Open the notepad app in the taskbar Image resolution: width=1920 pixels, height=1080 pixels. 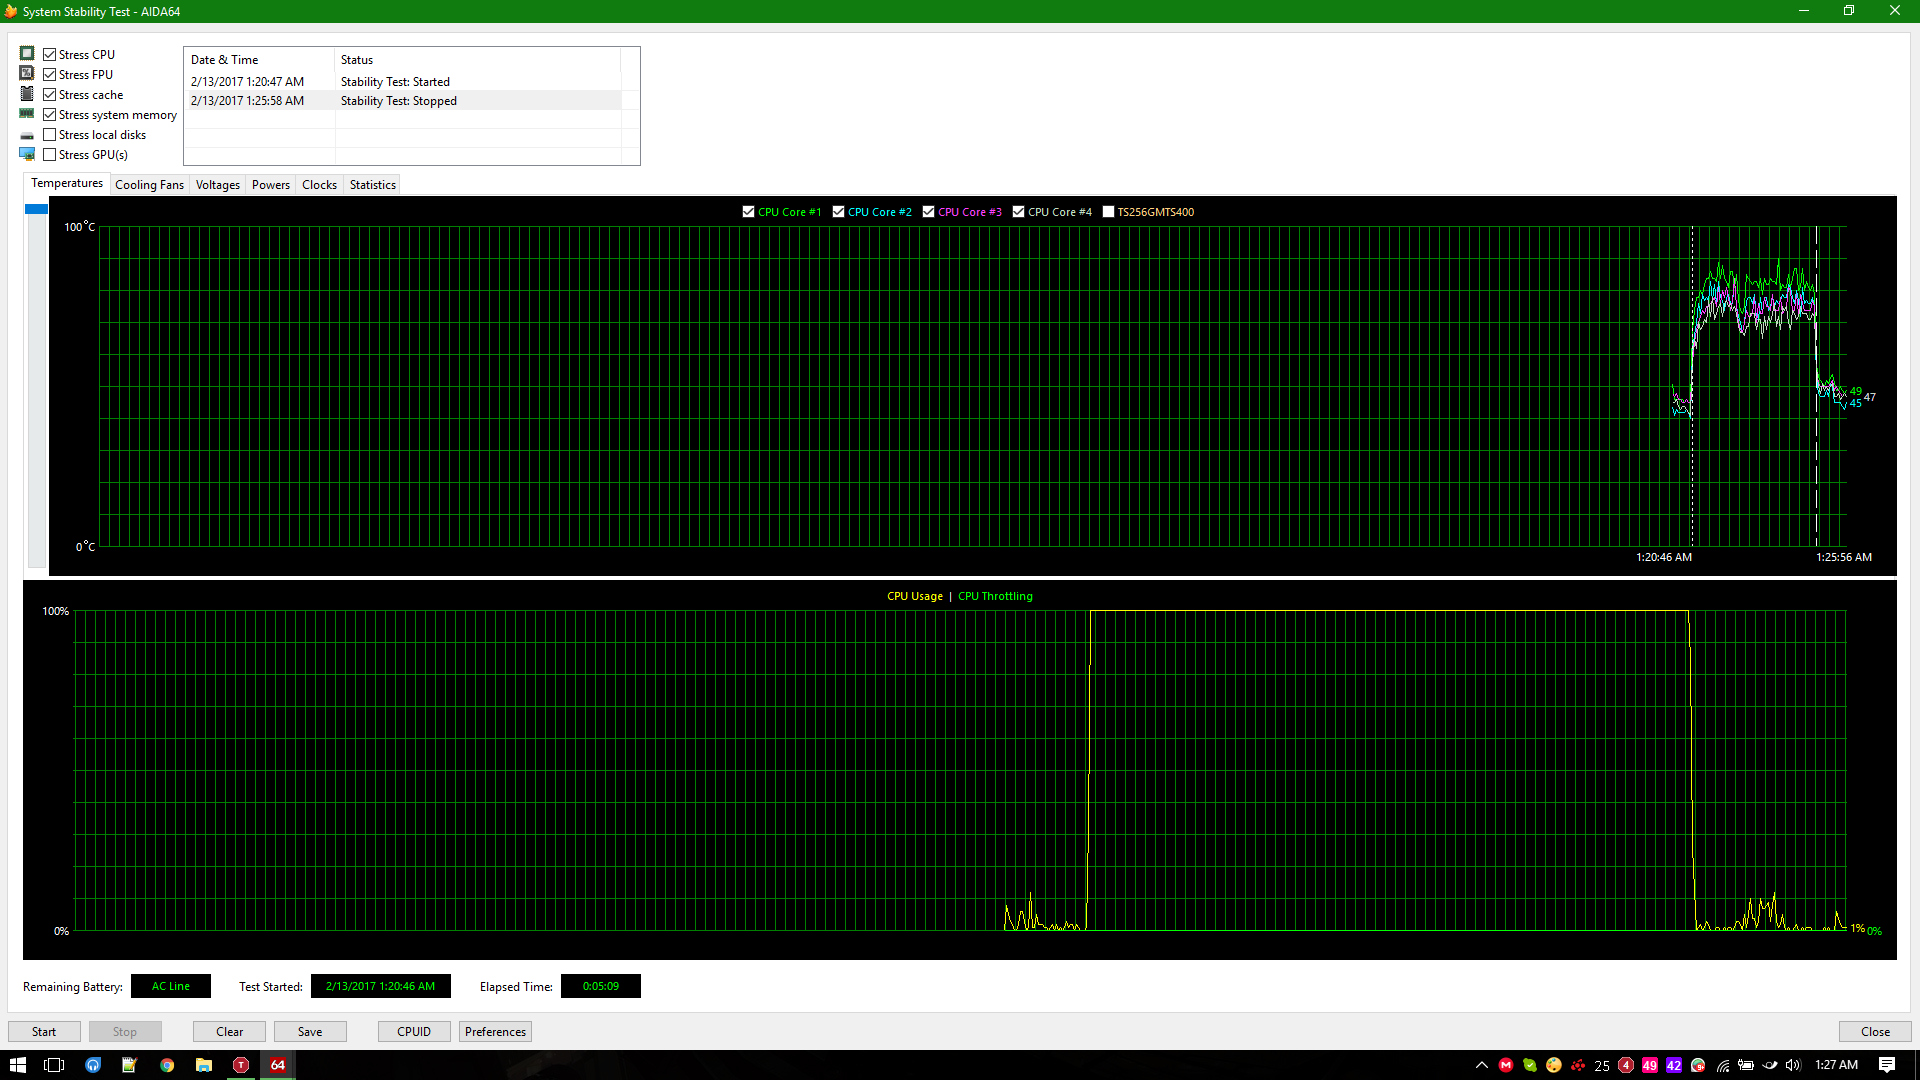point(129,1065)
